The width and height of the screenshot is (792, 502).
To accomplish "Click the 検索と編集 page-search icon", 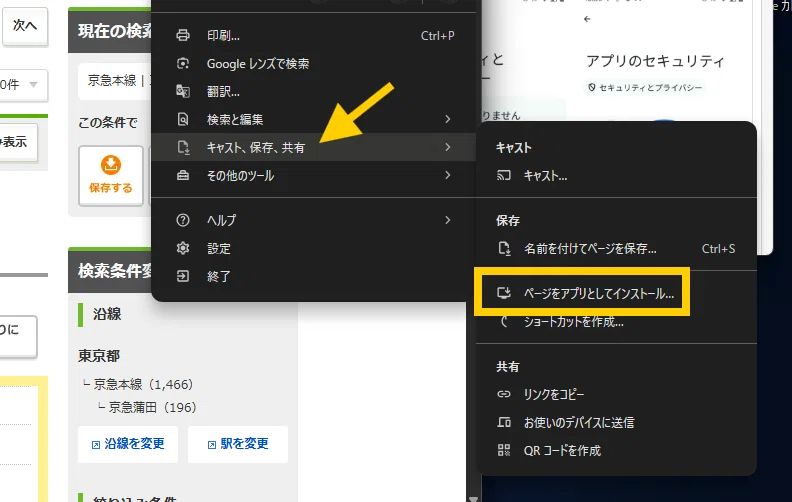I will [x=183, y=119].
